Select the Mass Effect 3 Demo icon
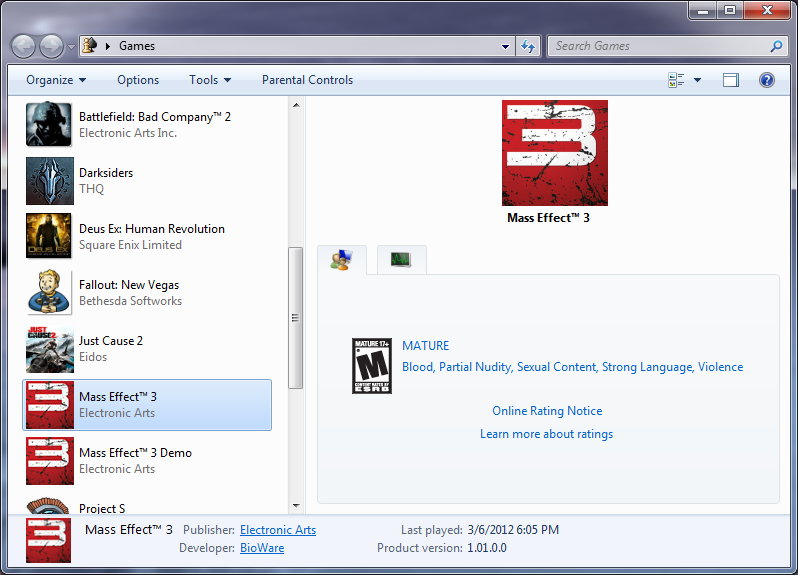 [x=50, y=461]
